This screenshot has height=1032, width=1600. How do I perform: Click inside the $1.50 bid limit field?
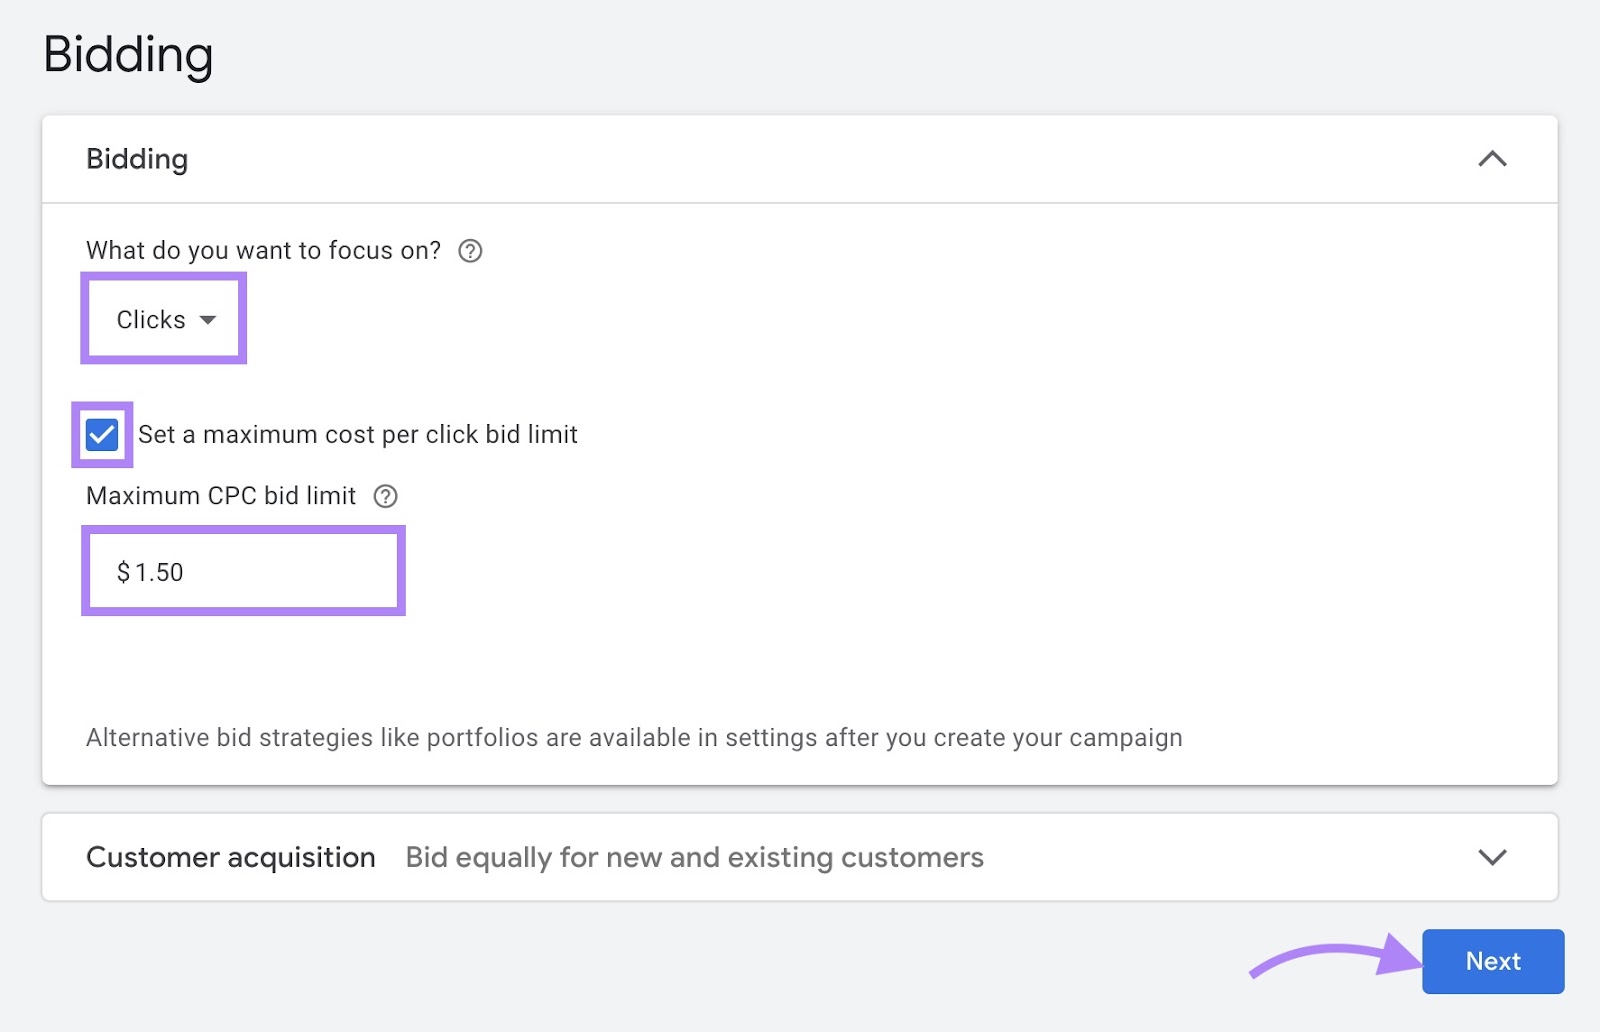click(x=243, y=571)
